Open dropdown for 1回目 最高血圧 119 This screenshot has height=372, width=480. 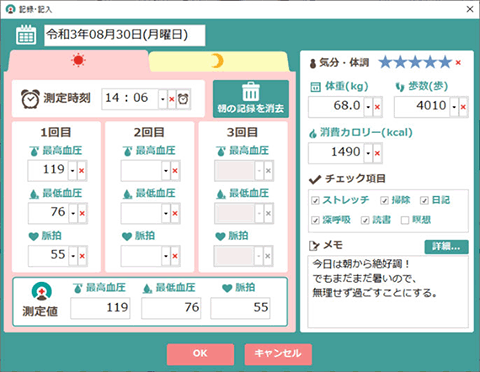click(x=73, y=171)
